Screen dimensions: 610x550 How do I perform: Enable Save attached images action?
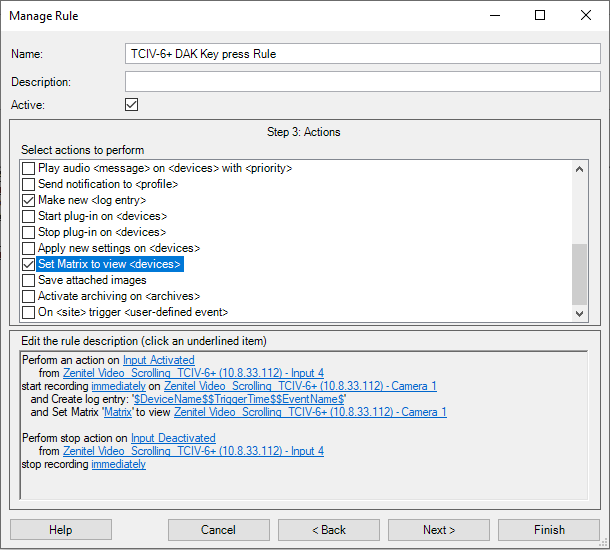point(29,281)
